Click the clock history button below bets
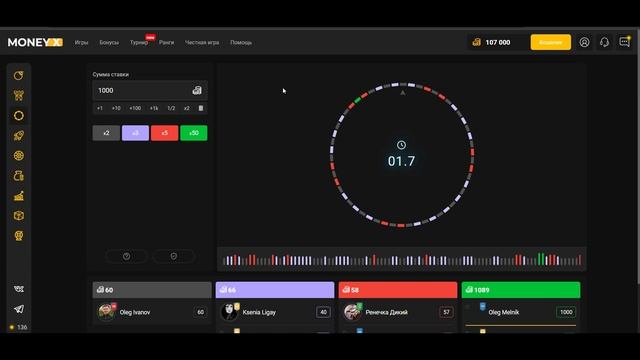This screenshot has height=360, width=640. click(127, 256)
